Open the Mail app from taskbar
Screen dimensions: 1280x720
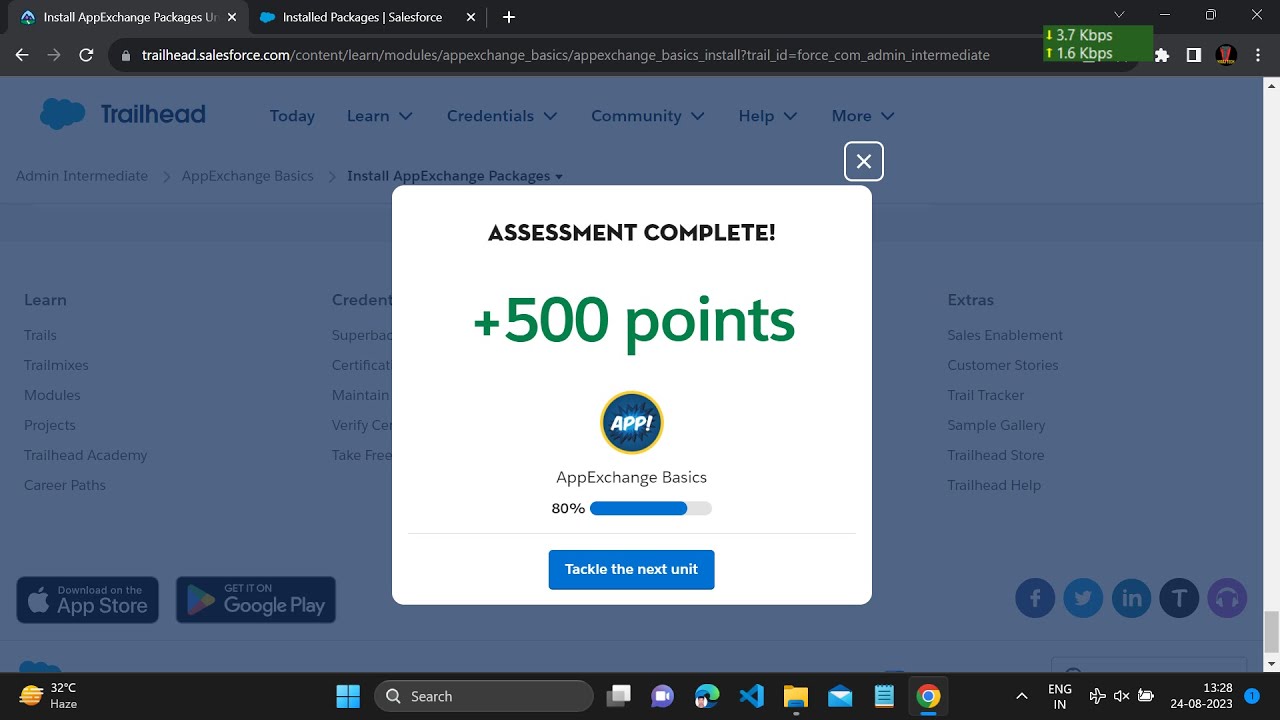[840, 696]
